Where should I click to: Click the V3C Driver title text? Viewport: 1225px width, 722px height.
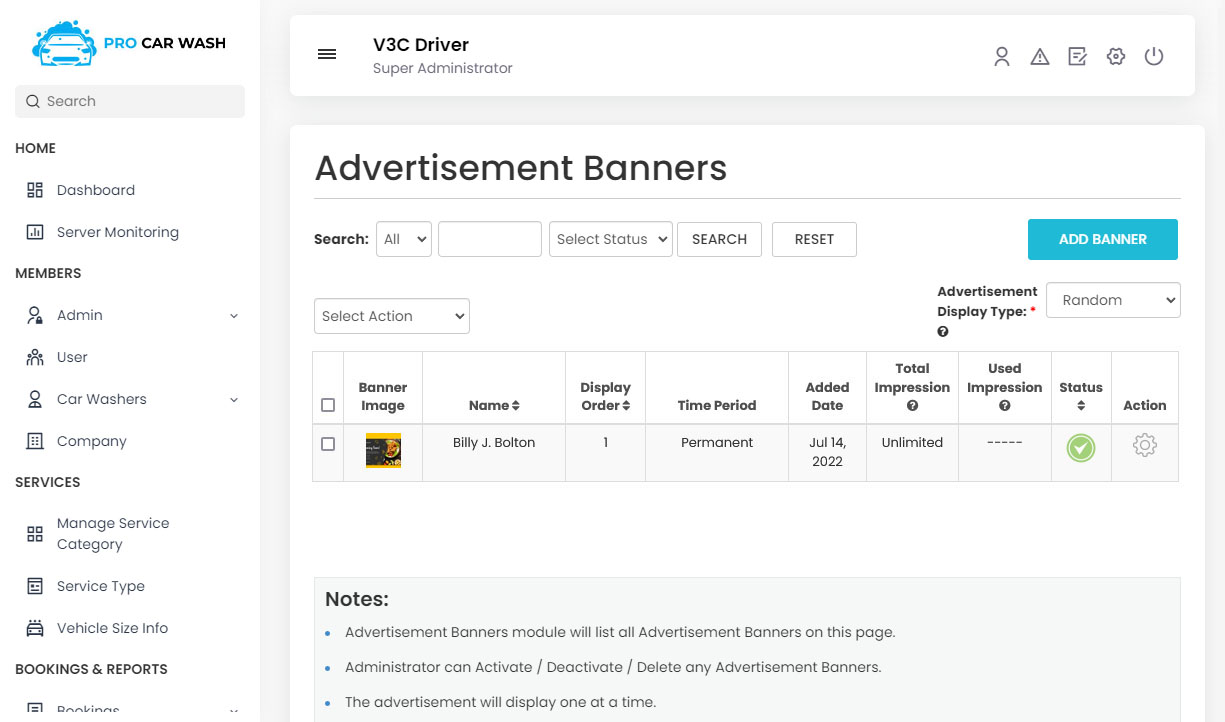(x=421, y=45)
